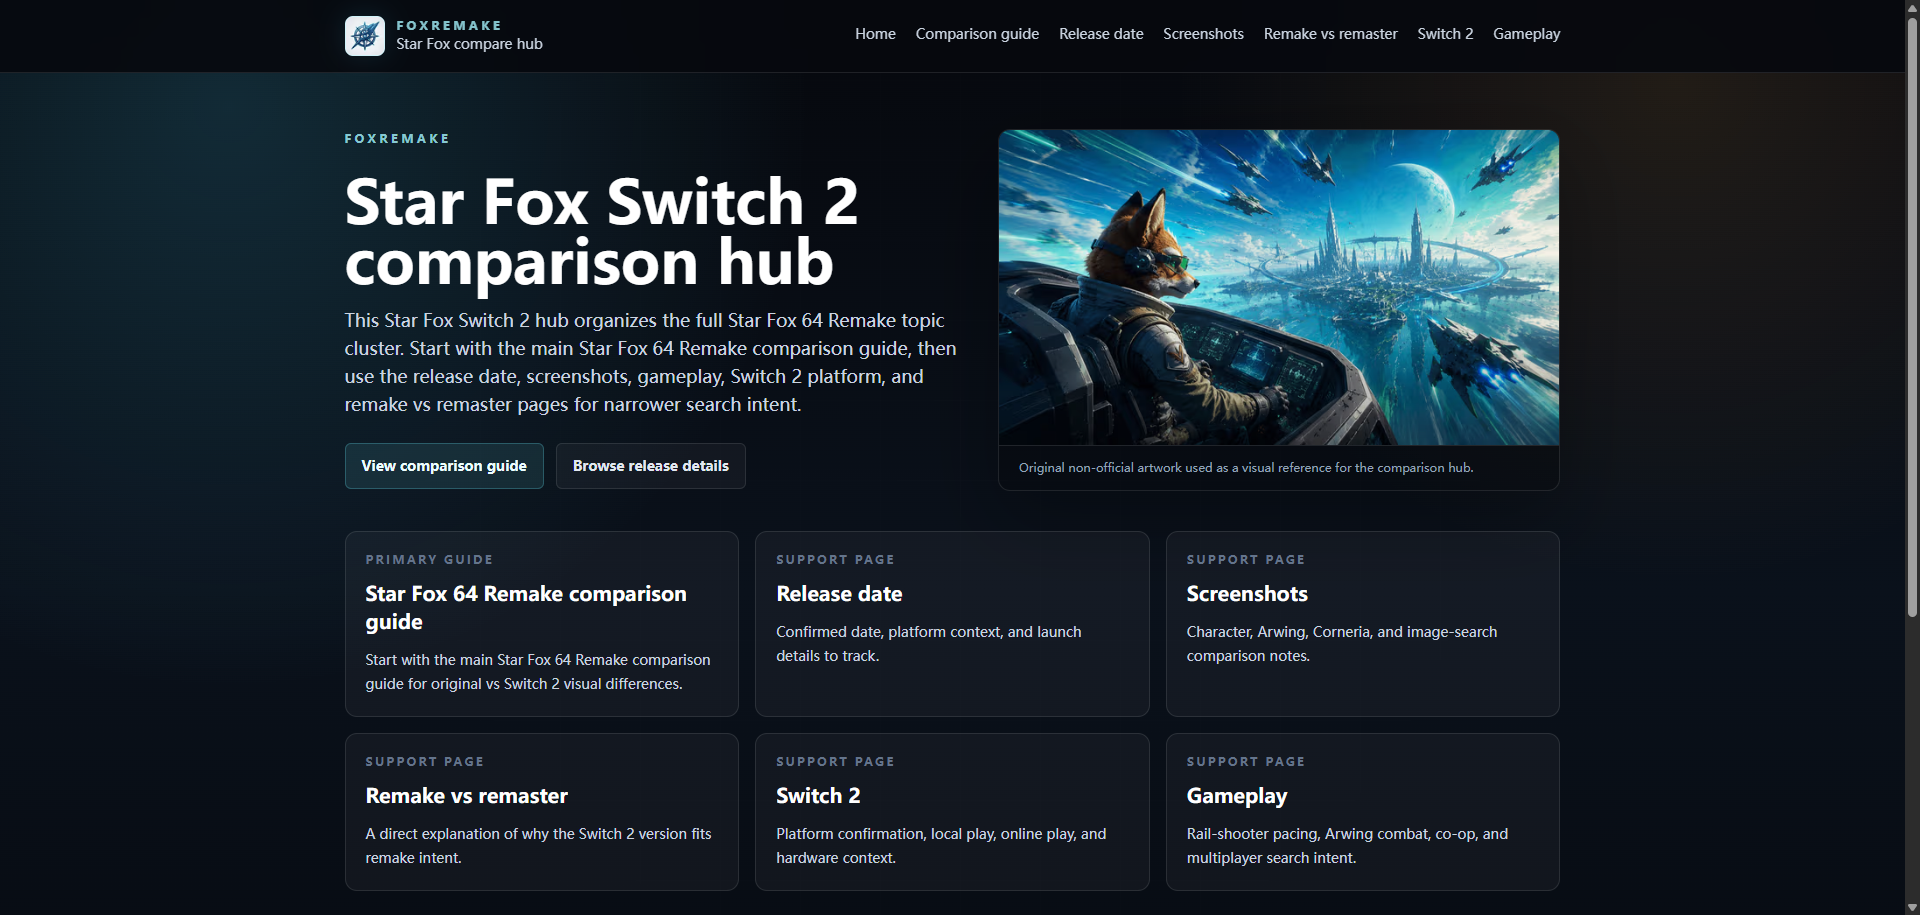
Task: Click text 'Character, Arwing, Corneria, and image-search'
Action: pyautogui.click(x=1342, y=632)
